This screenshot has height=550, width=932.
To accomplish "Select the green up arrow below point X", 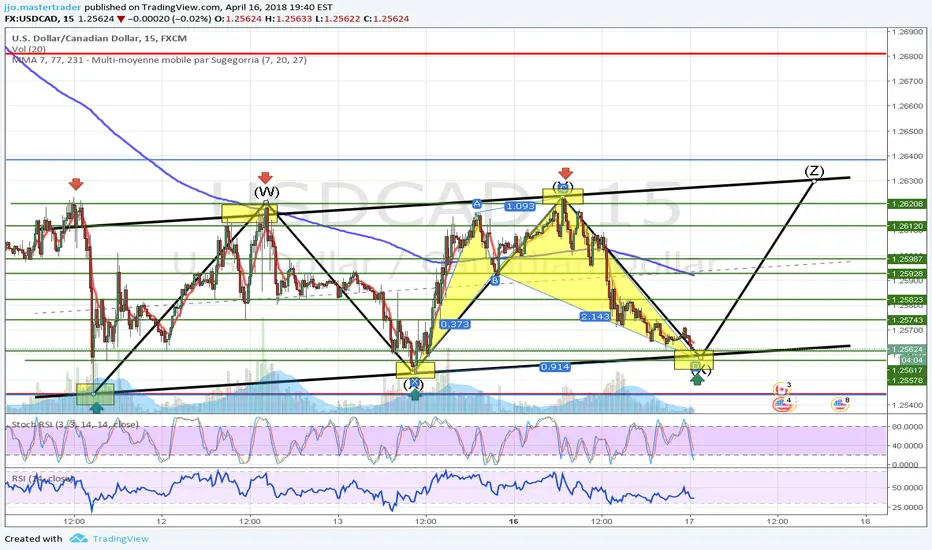I will [x=414, y=394].
